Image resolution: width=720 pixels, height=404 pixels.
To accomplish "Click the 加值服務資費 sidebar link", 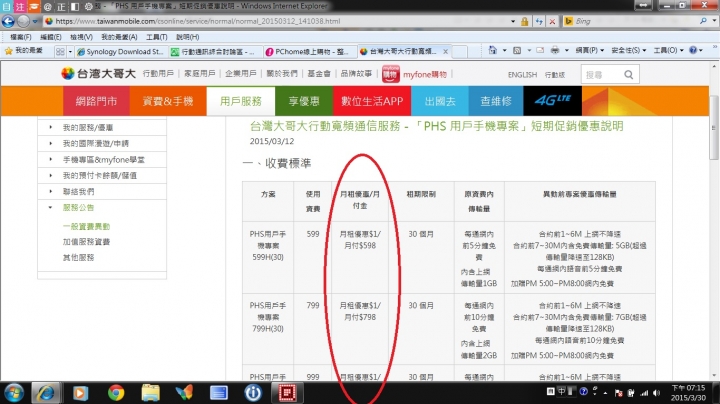I will coord(86,242).
